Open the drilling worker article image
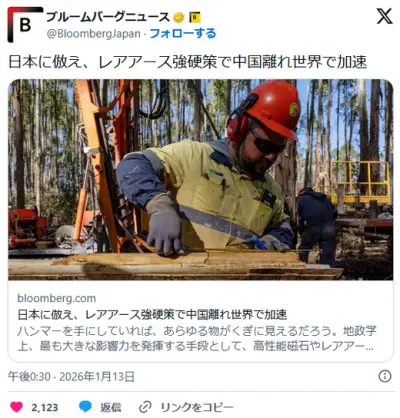This screenshot has width=400, height=418. [200, 180]
